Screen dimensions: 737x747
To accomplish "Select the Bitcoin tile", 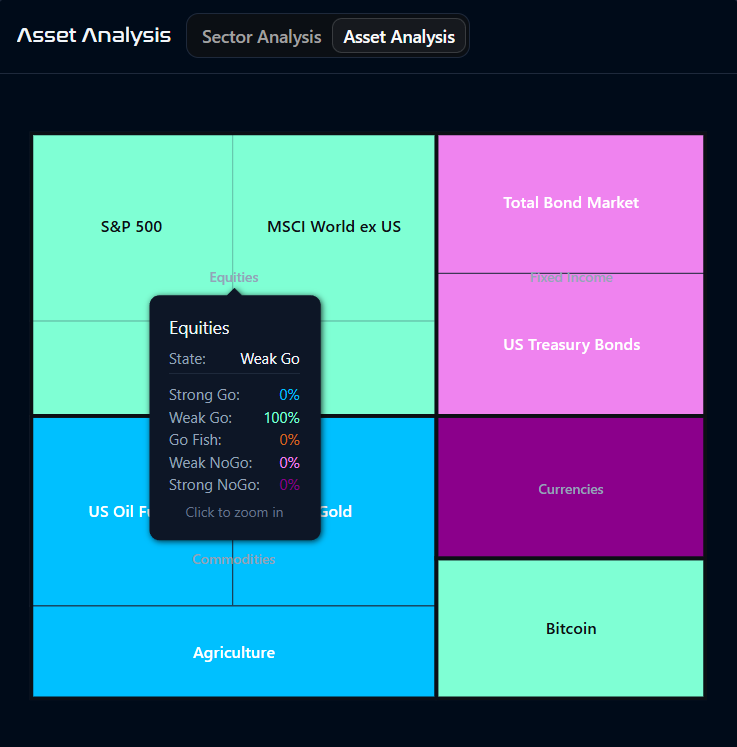I will (x=571, y=628).
